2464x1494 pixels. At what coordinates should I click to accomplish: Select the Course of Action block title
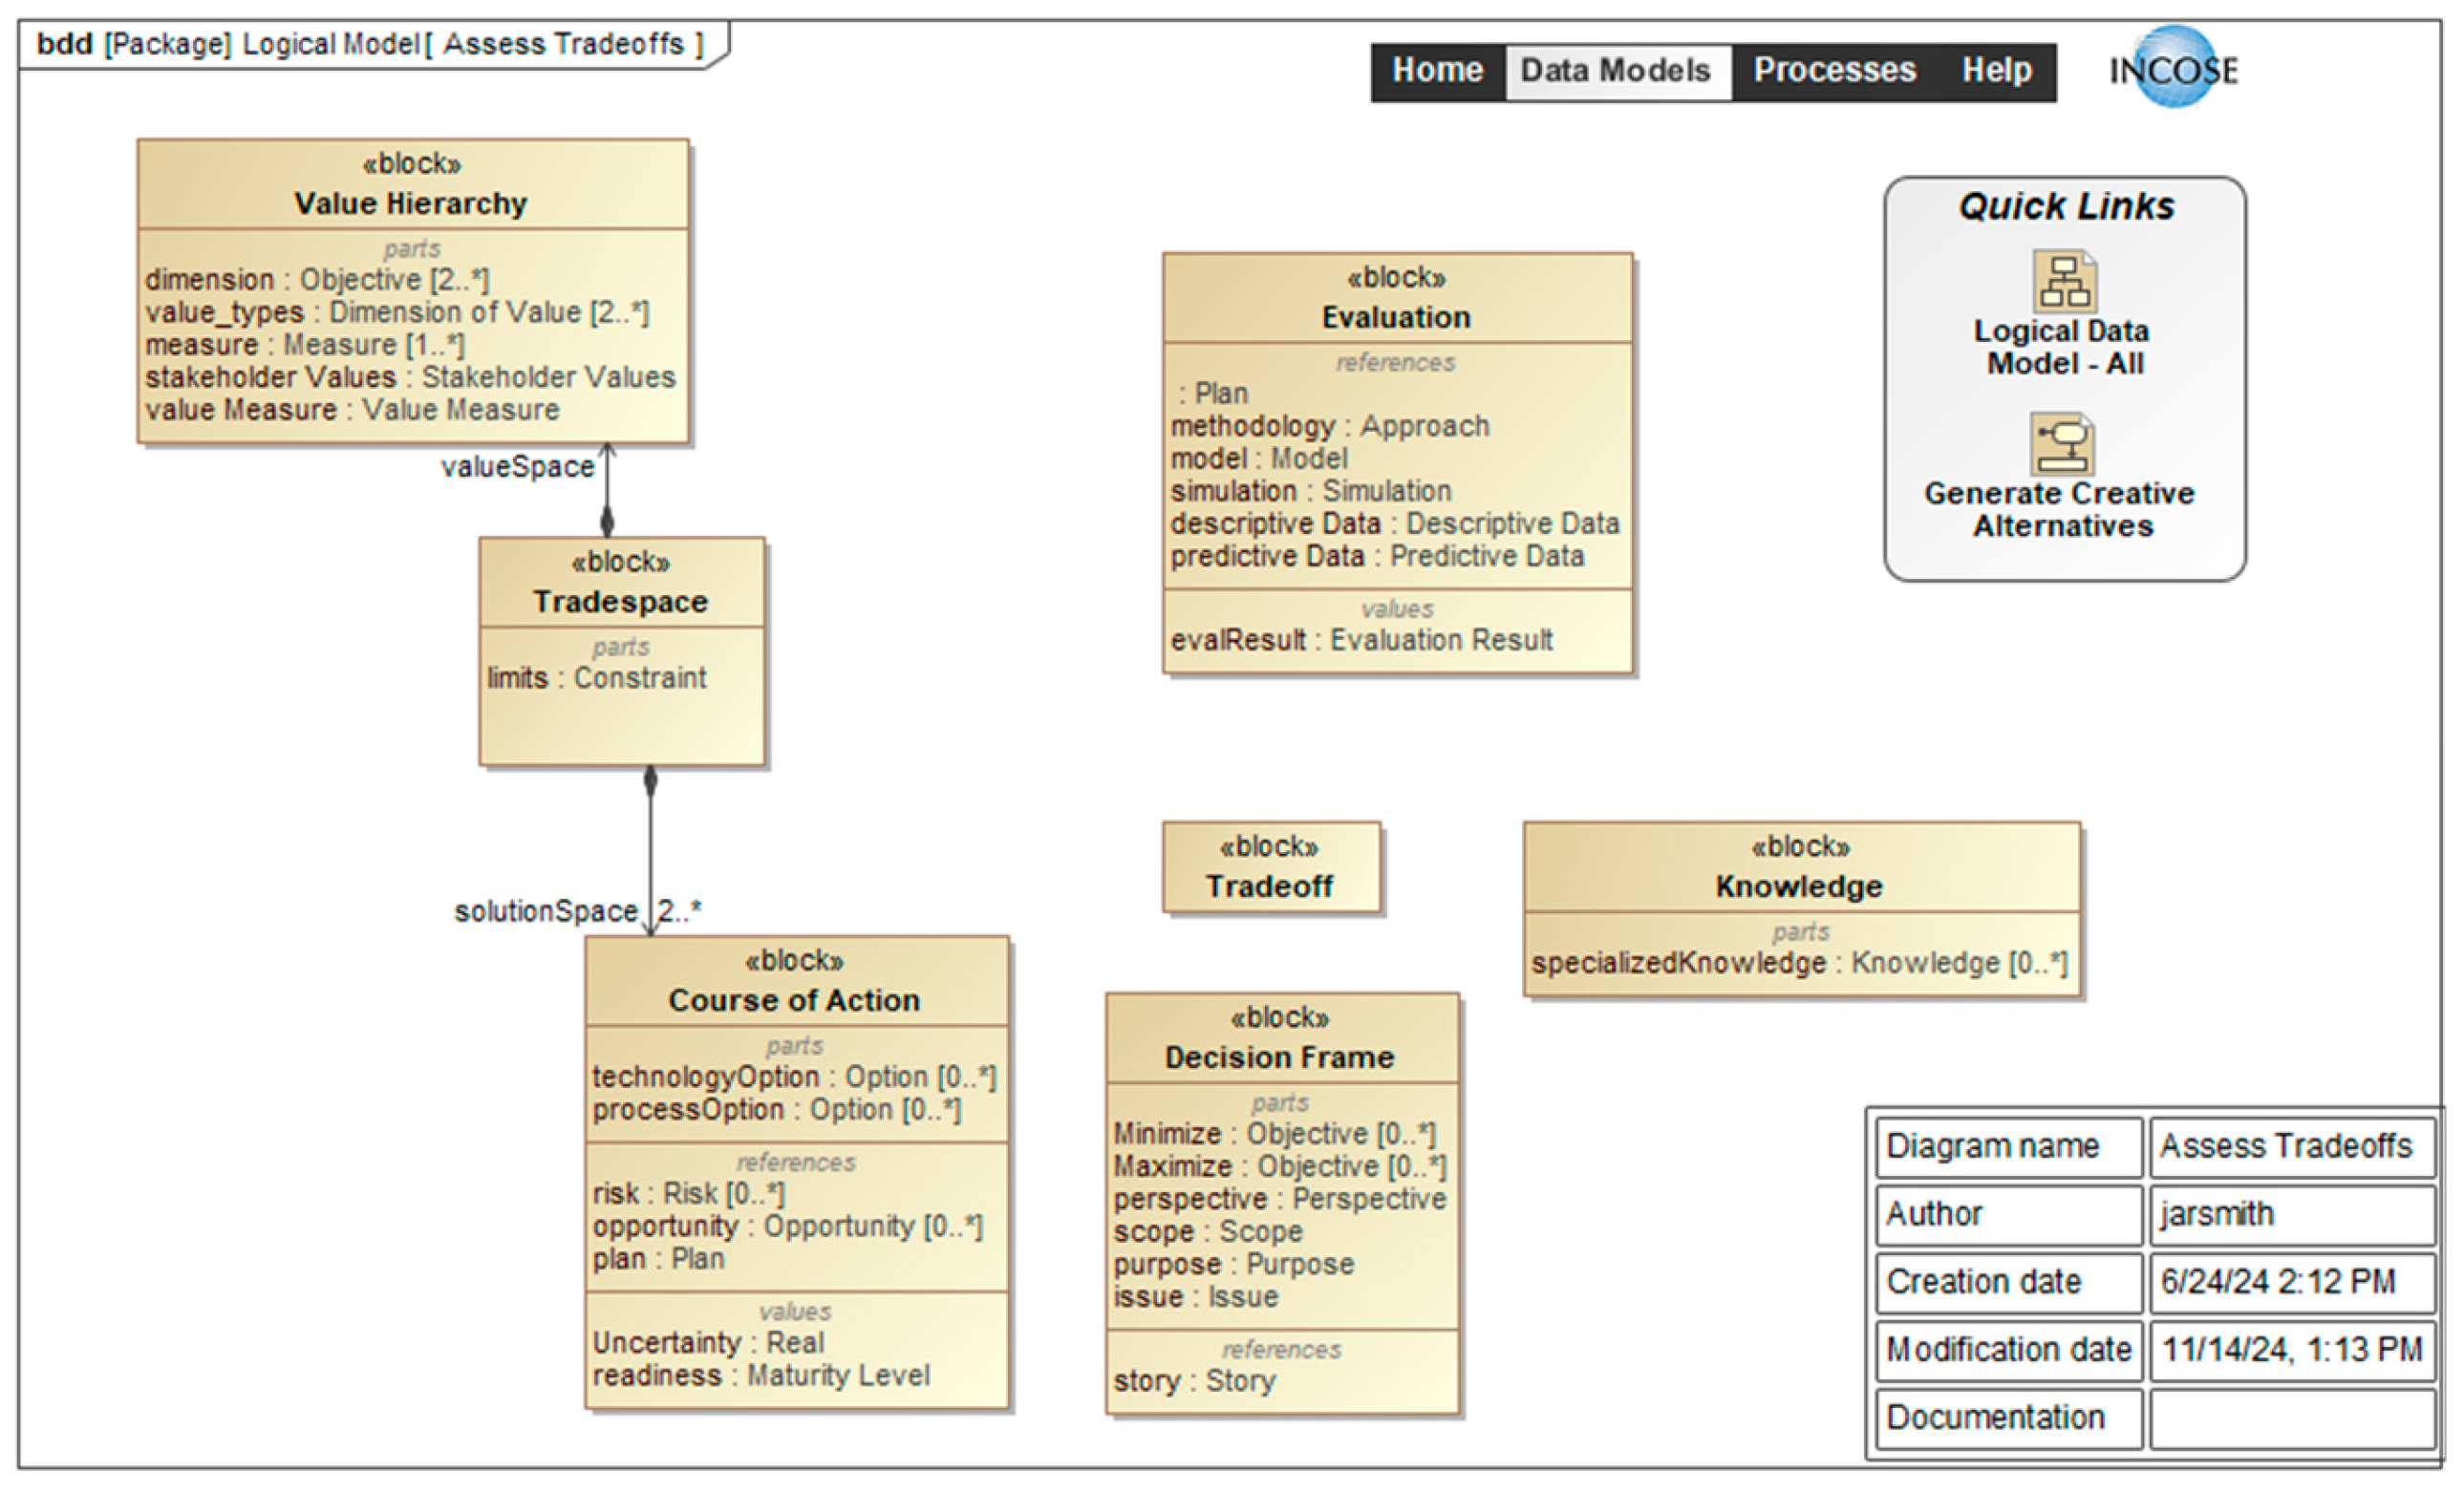[x=795, y=1000]
